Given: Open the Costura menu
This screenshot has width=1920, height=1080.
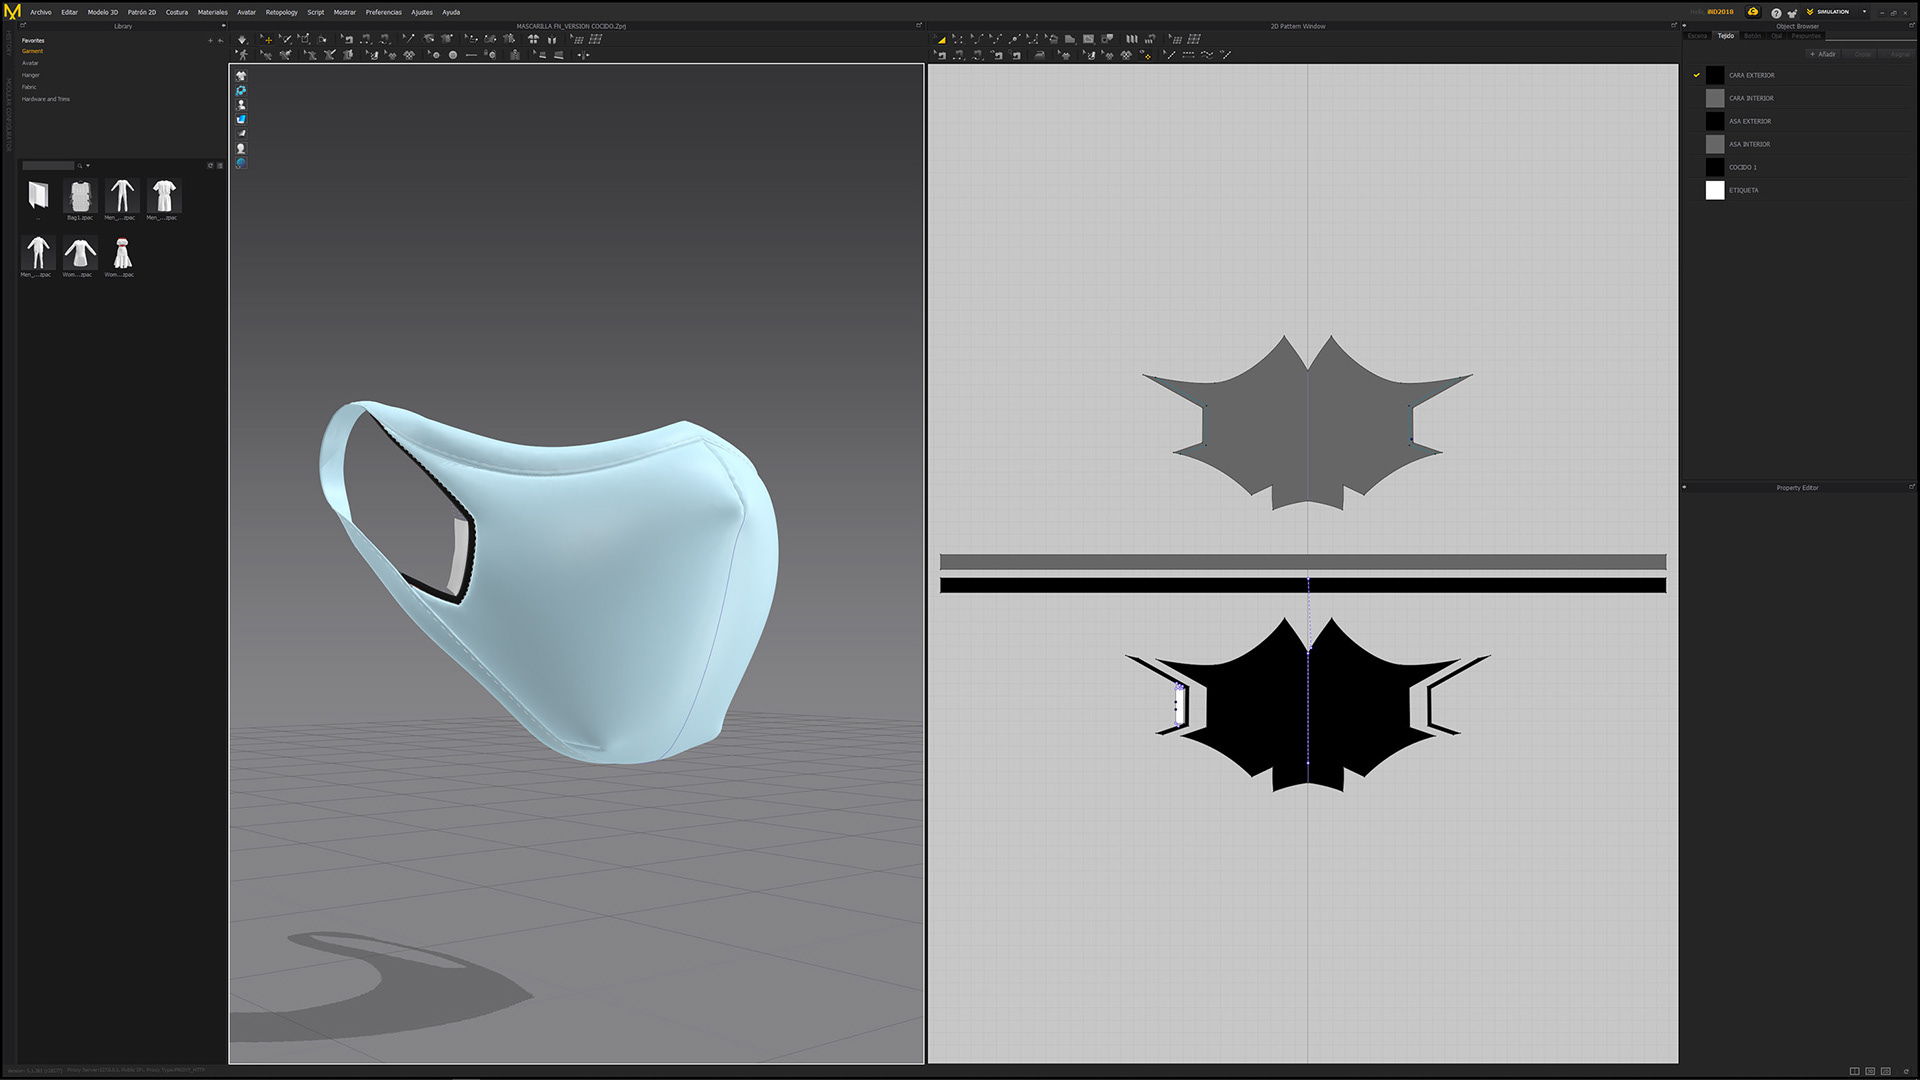Looking at the screenshot, I should [x=177, y=12].
